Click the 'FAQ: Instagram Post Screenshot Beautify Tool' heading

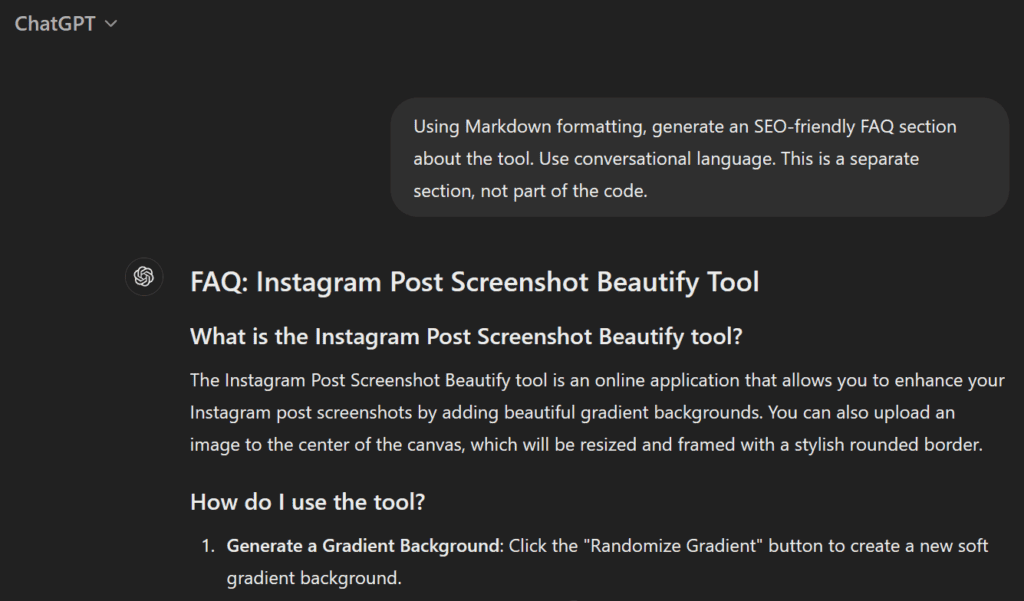tap(474, 282)
